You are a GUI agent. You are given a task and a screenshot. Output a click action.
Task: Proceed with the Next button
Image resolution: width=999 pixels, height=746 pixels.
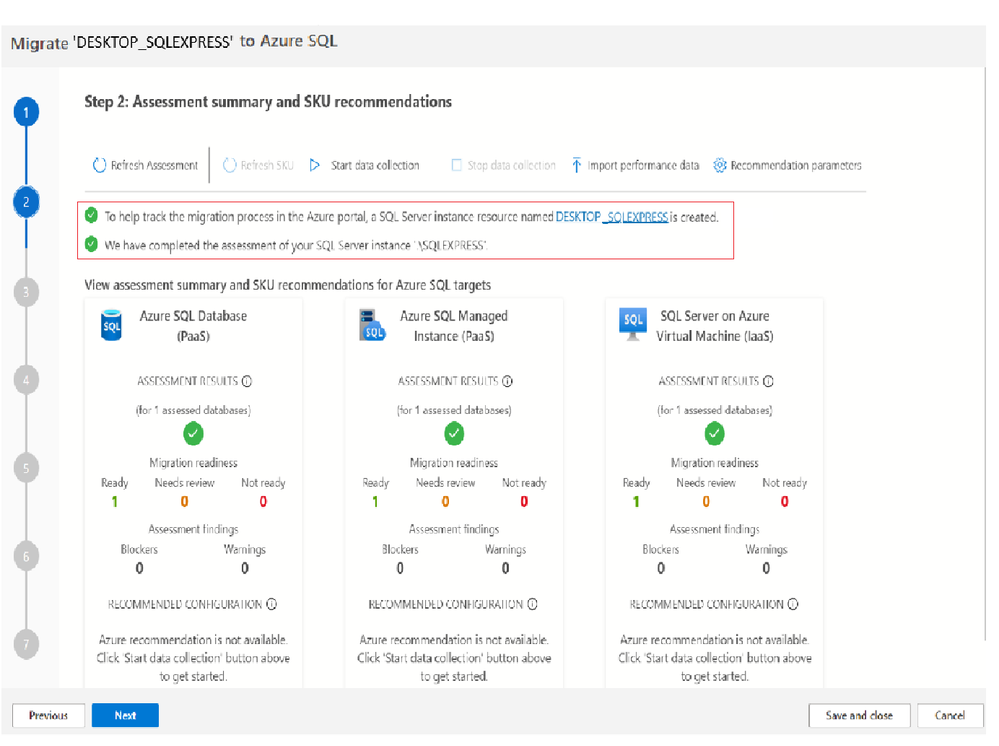[x=126, y=716]
